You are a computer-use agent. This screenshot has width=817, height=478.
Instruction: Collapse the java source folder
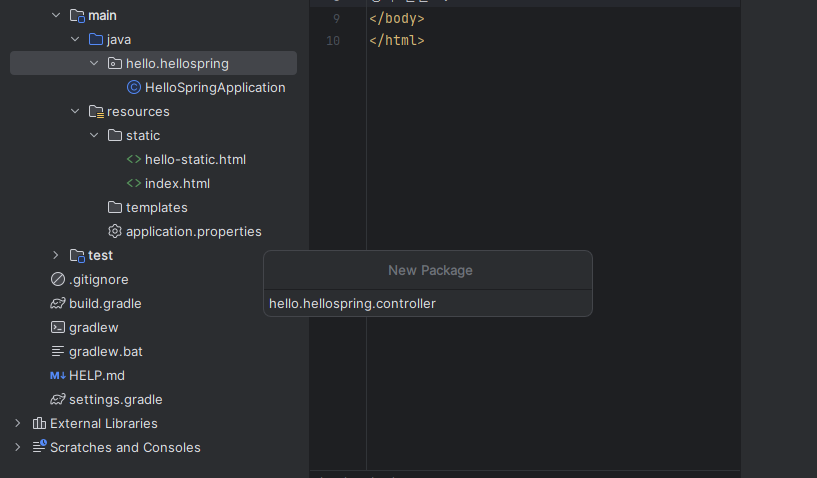coord(75,40)
